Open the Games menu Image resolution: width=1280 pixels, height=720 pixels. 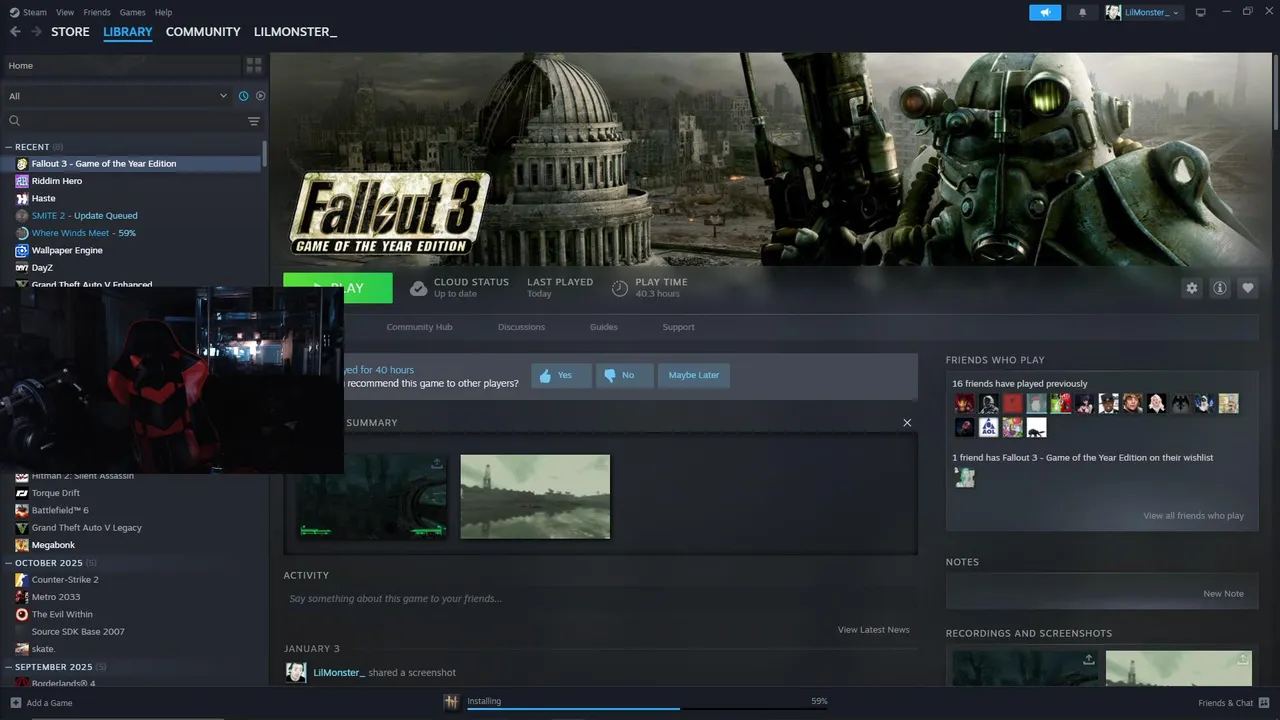click(x=132, y=12)
